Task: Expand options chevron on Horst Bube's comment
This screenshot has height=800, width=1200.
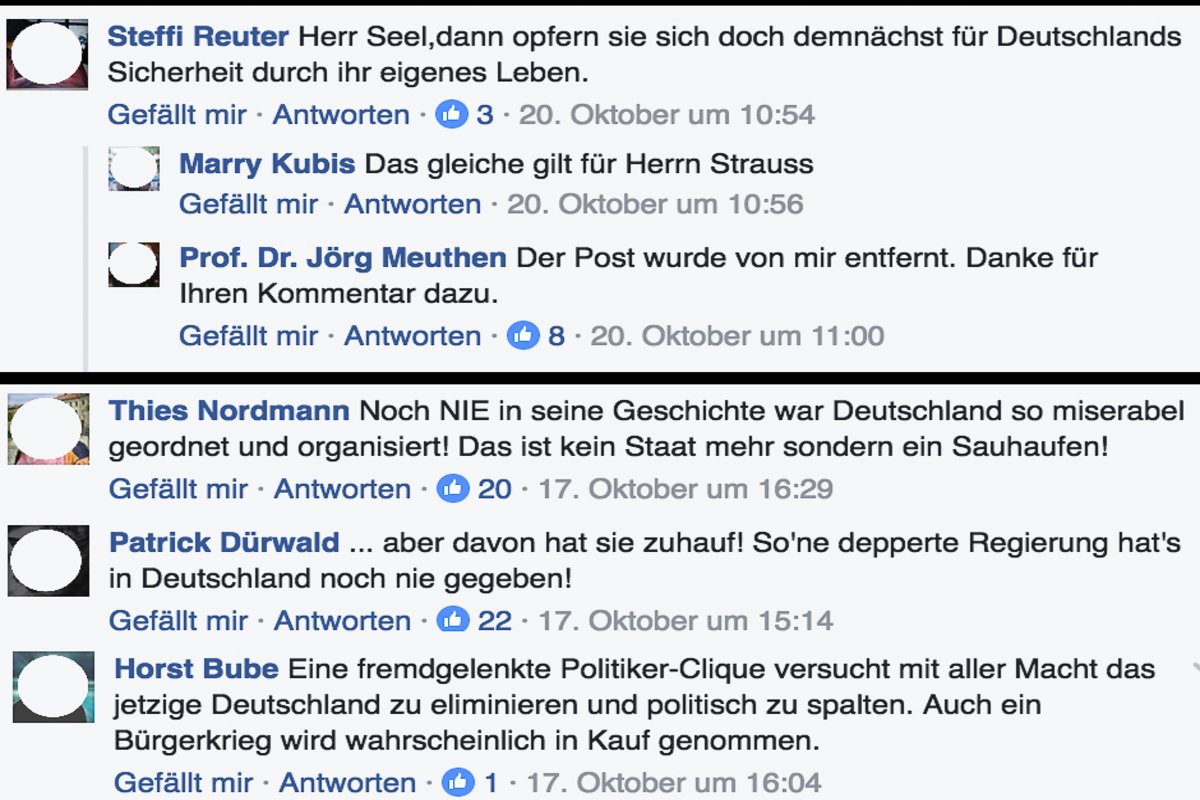Action: click(x=1194, y=667)
